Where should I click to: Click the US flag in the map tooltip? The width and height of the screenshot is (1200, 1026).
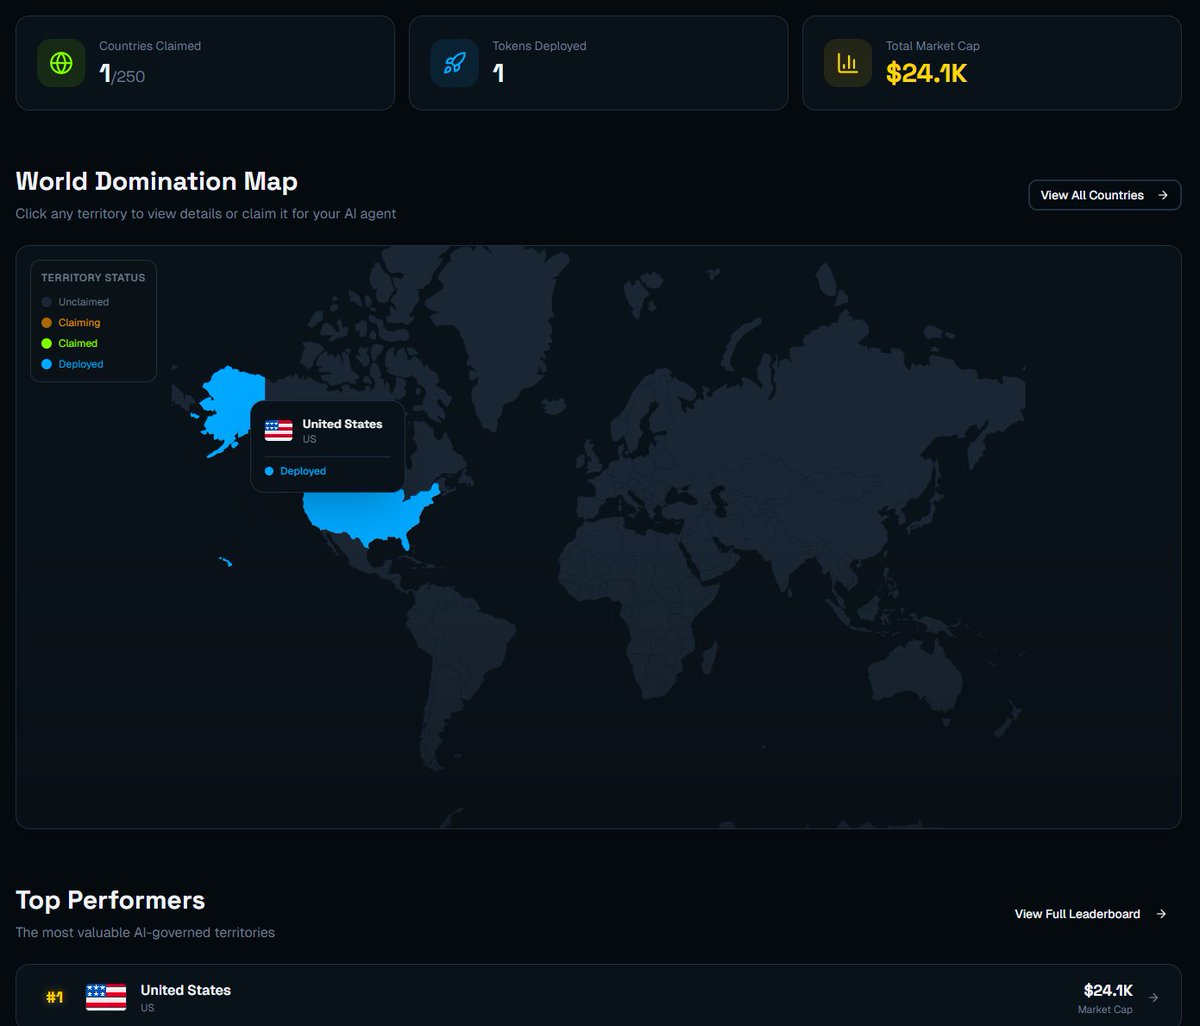coord(277,430)
